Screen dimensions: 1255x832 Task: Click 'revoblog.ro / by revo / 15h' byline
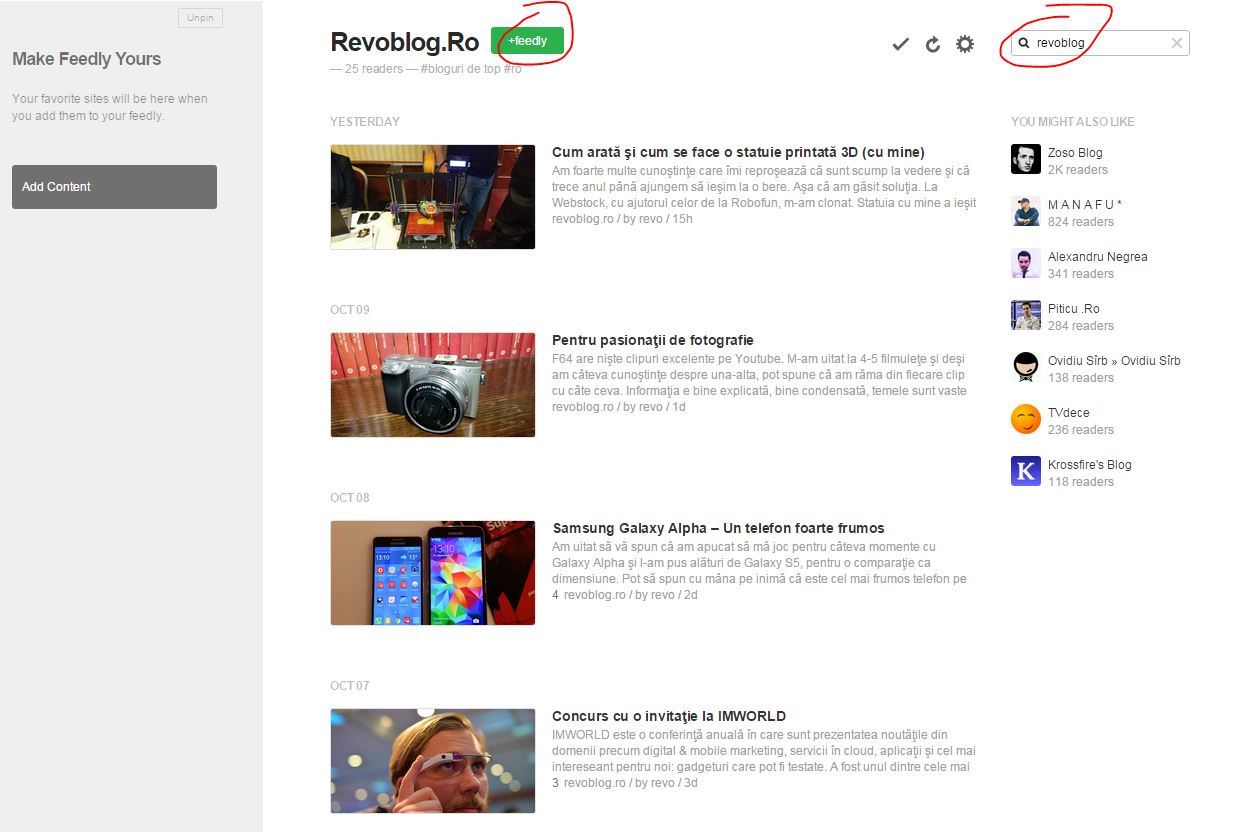pyautogui.click(x=622, y=219)
